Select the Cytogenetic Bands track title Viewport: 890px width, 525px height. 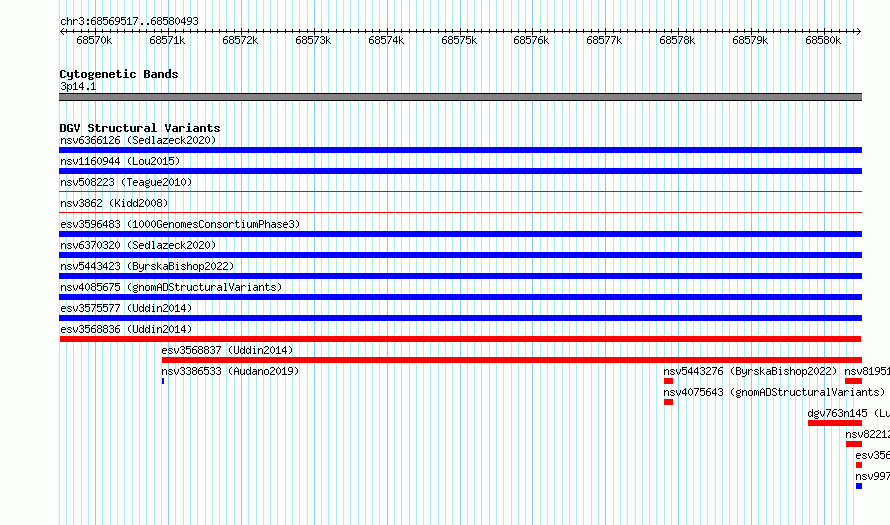(119, 74)
